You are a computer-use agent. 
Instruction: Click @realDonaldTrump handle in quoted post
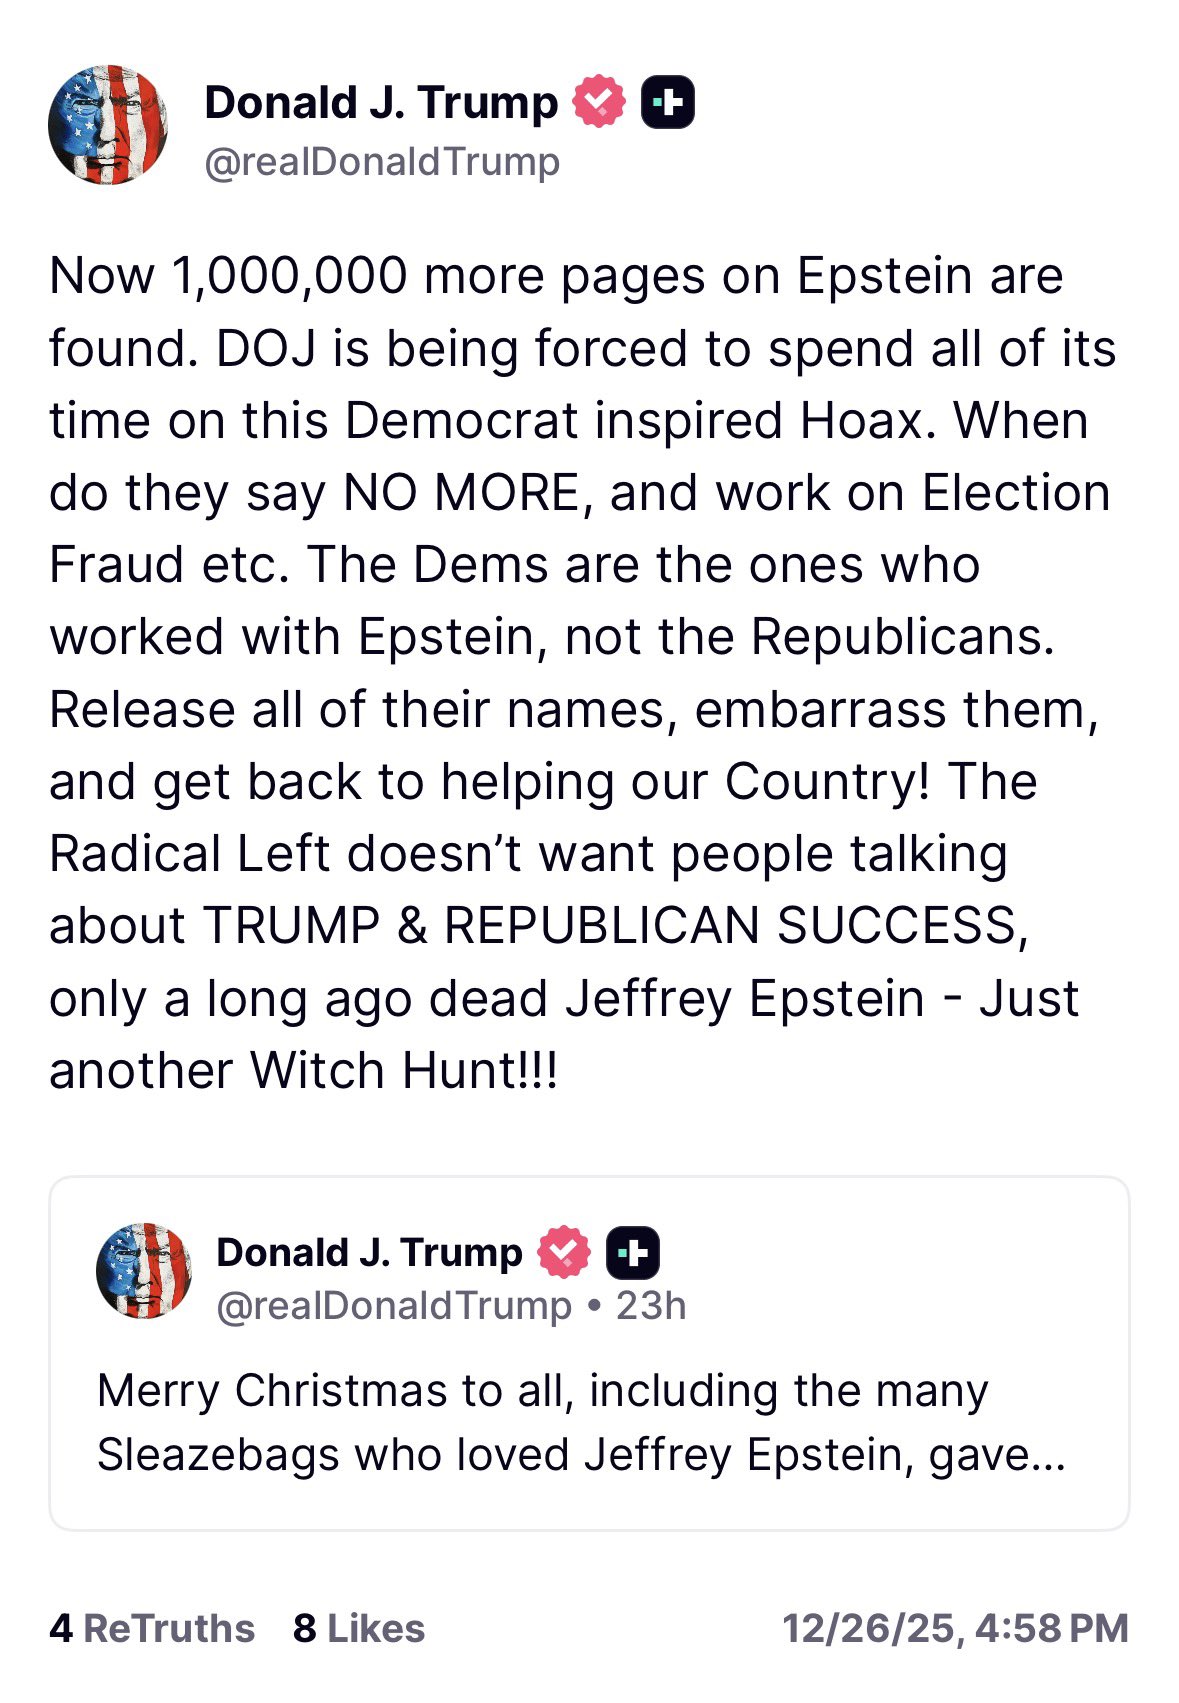point(394,1305)
